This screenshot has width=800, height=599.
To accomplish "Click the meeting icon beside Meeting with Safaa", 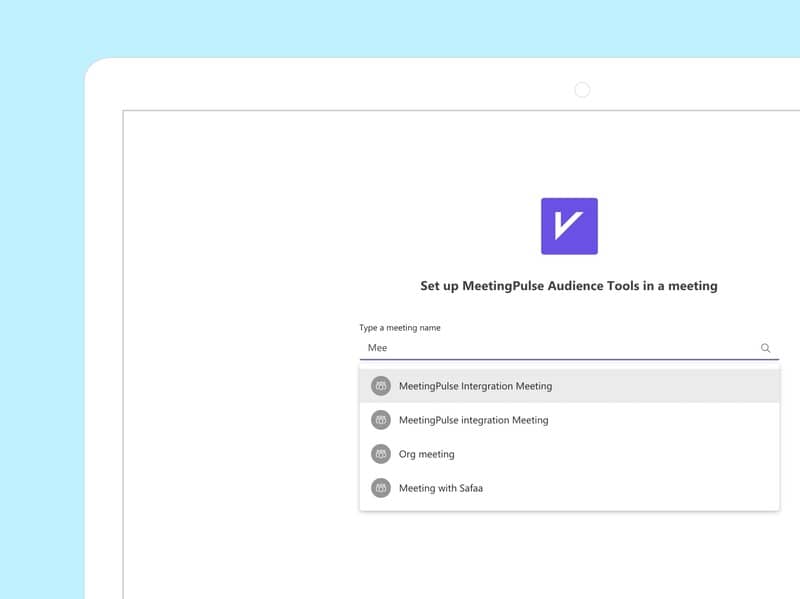I will click(x=380, y=488).
